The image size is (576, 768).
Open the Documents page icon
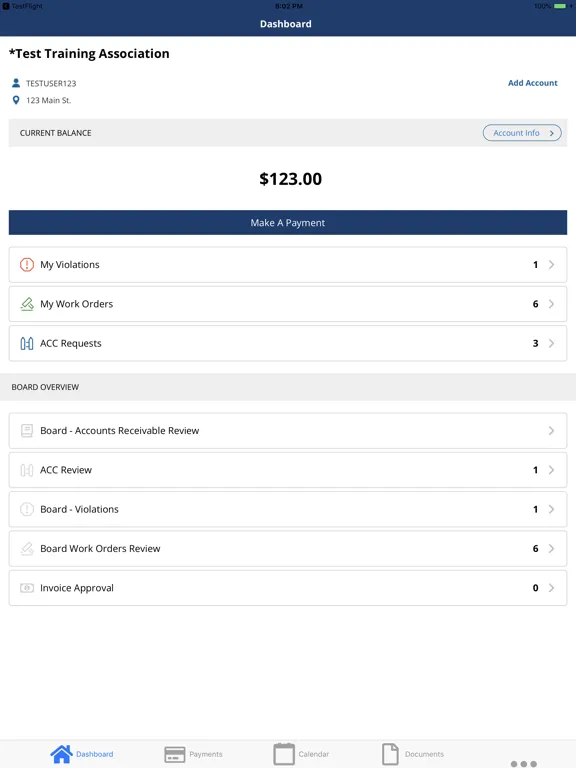tap(390, 754)
